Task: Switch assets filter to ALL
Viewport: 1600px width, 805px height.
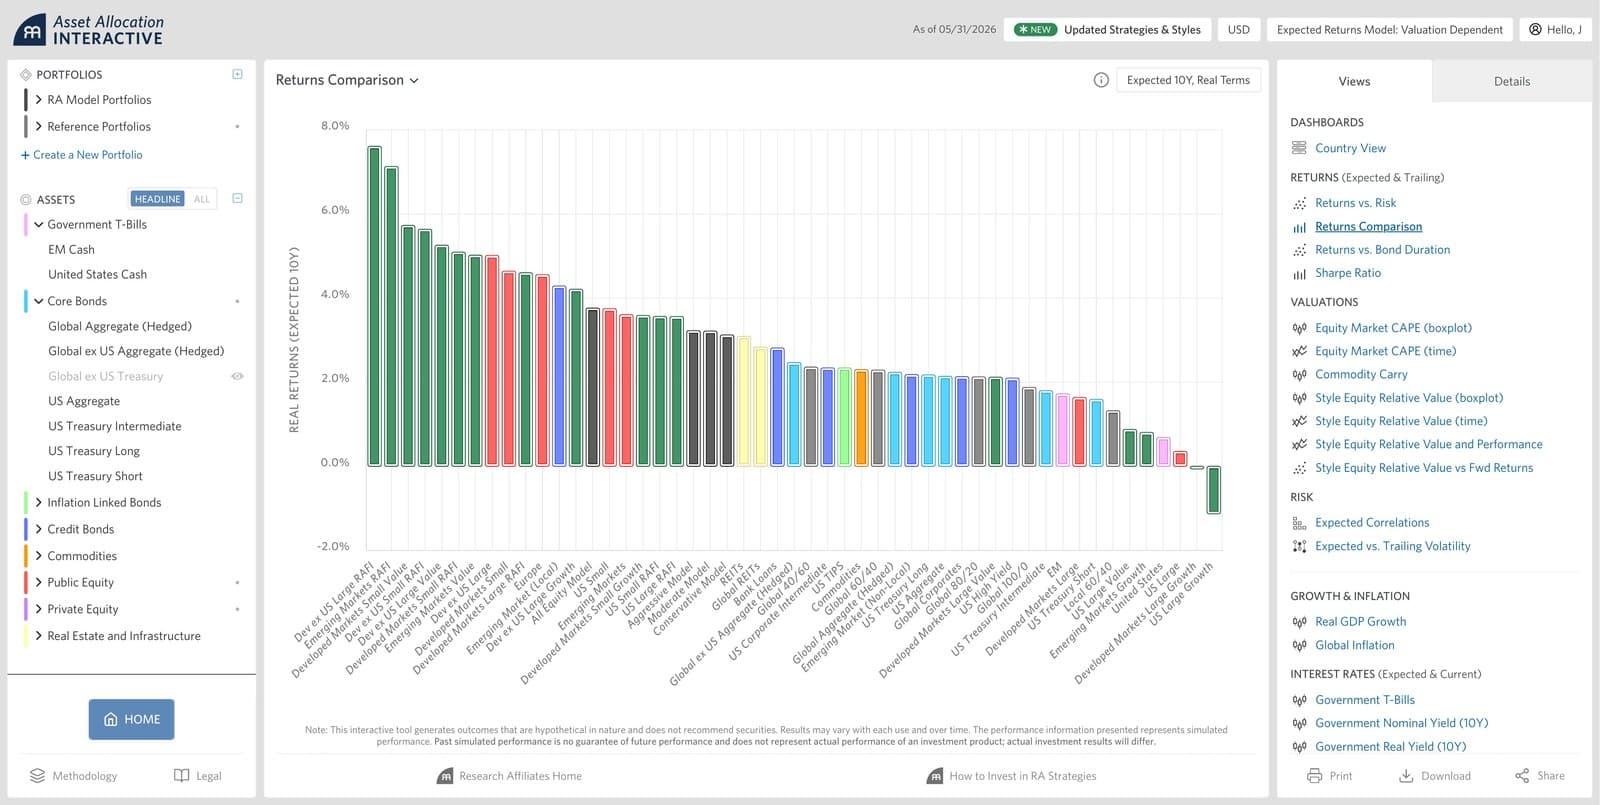Action: point(202,199)
